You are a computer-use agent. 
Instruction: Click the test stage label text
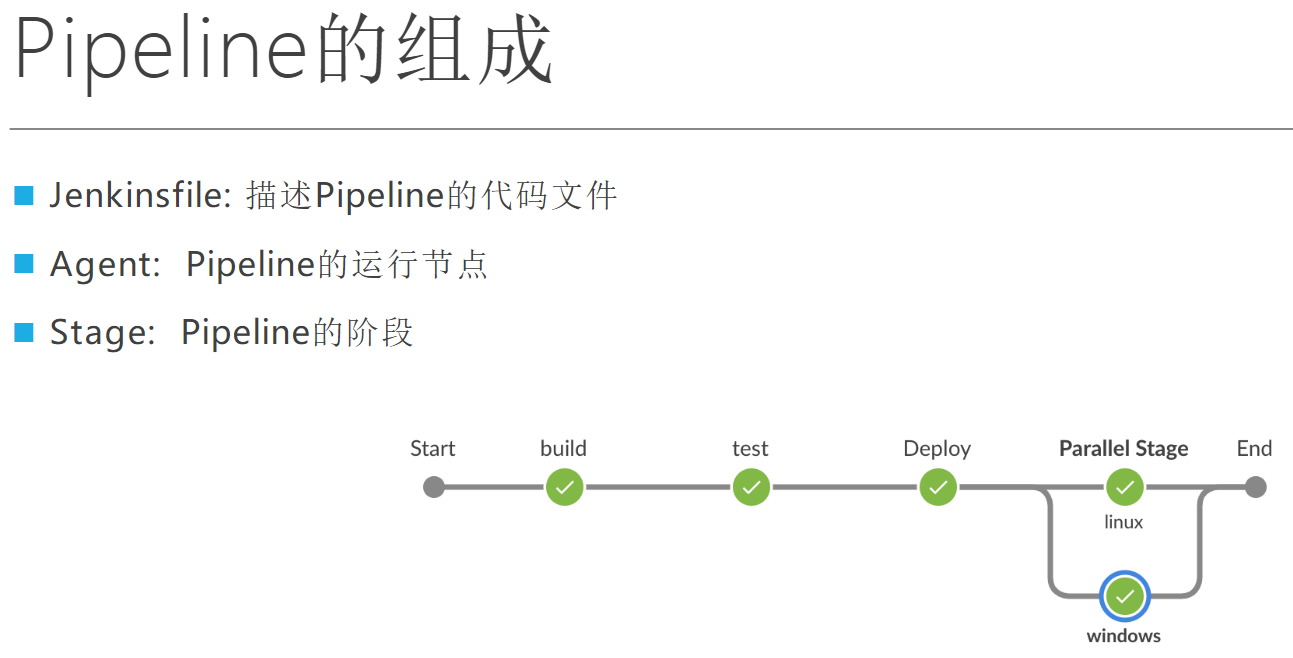click(750, 449)
